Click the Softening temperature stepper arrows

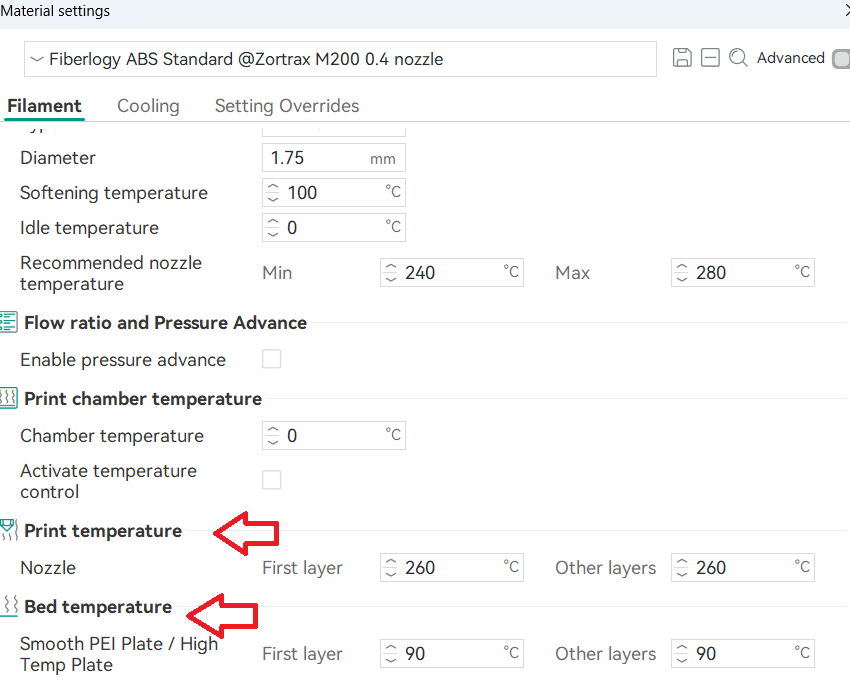coord(272,193)
